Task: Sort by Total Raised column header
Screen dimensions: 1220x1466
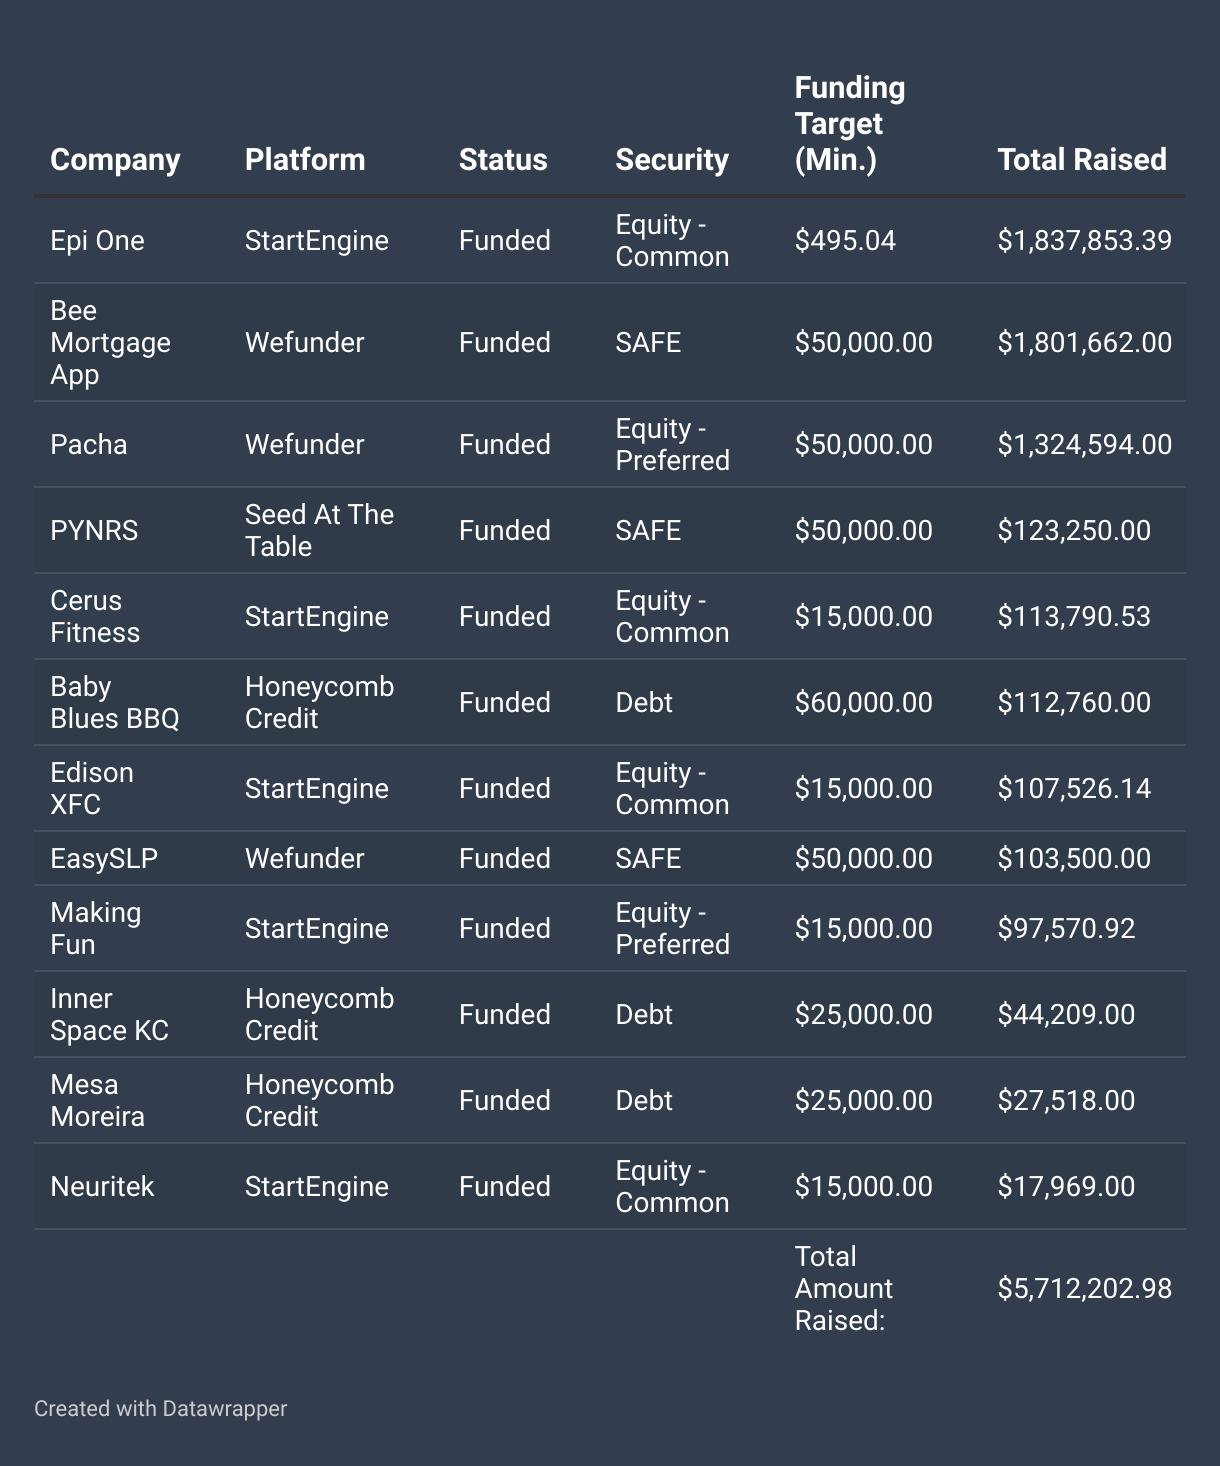Action: coord(1082,160)
